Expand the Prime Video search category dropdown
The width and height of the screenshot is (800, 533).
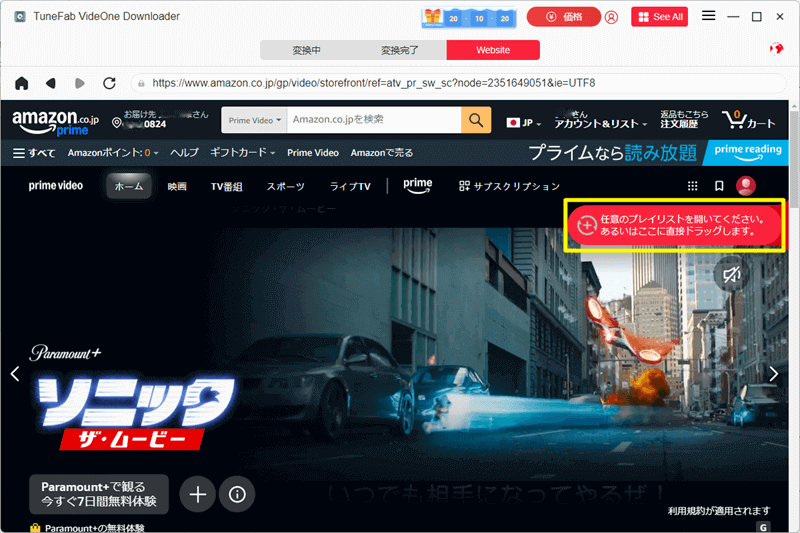coord(254,120)
